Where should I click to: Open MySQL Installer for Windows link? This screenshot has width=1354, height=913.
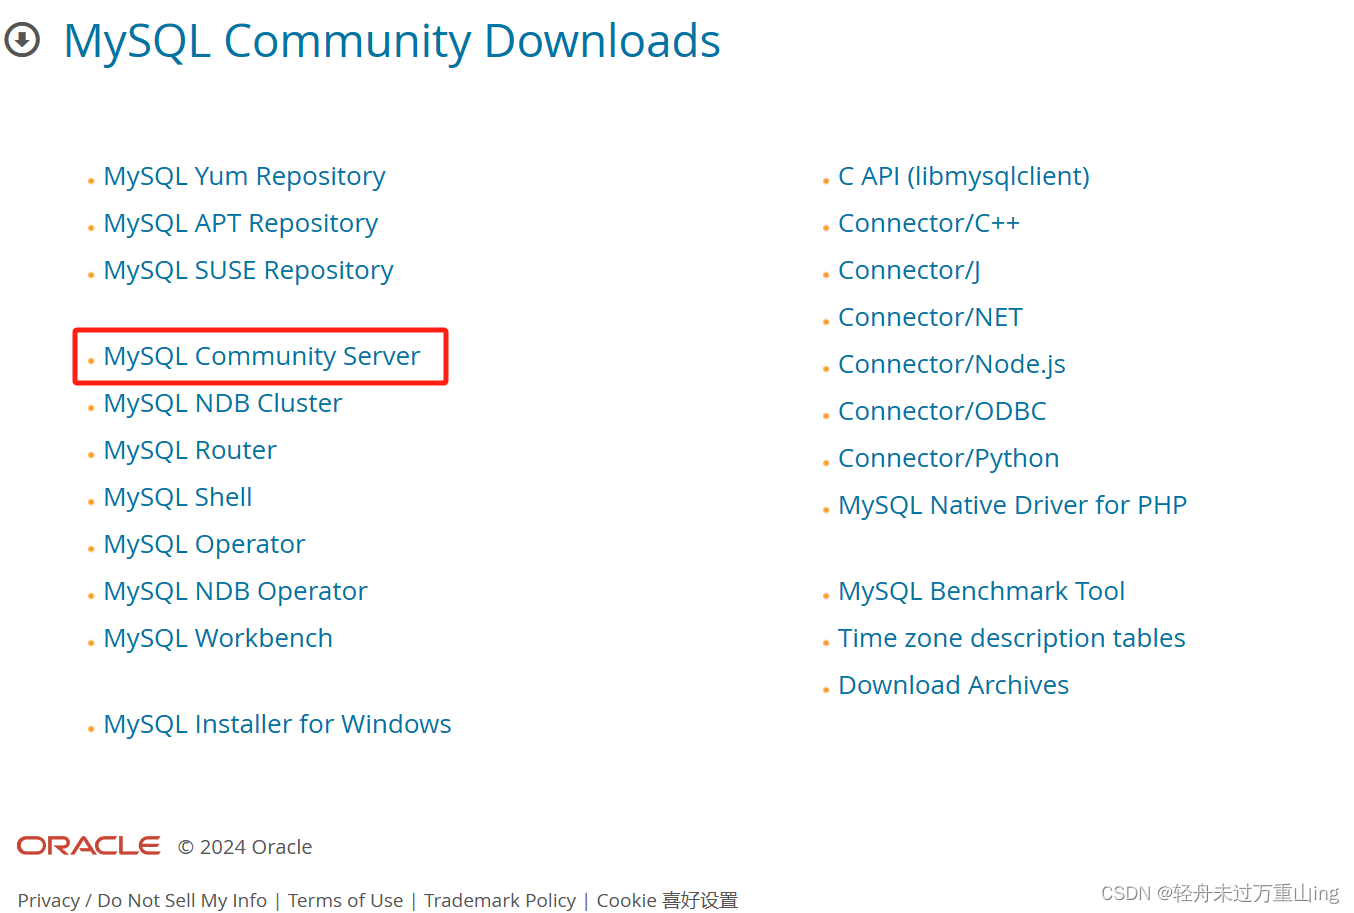277,724
